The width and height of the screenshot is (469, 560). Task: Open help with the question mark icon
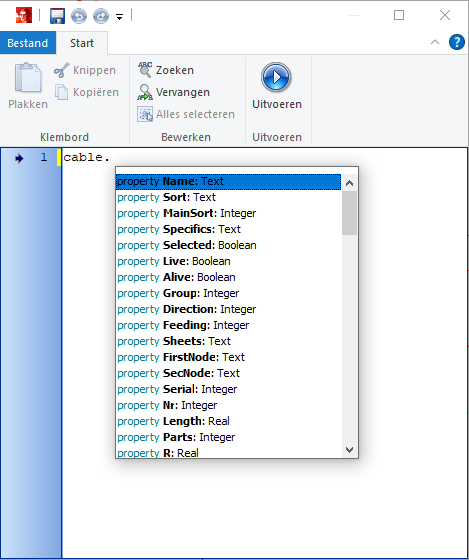click(x=456, y=42)
